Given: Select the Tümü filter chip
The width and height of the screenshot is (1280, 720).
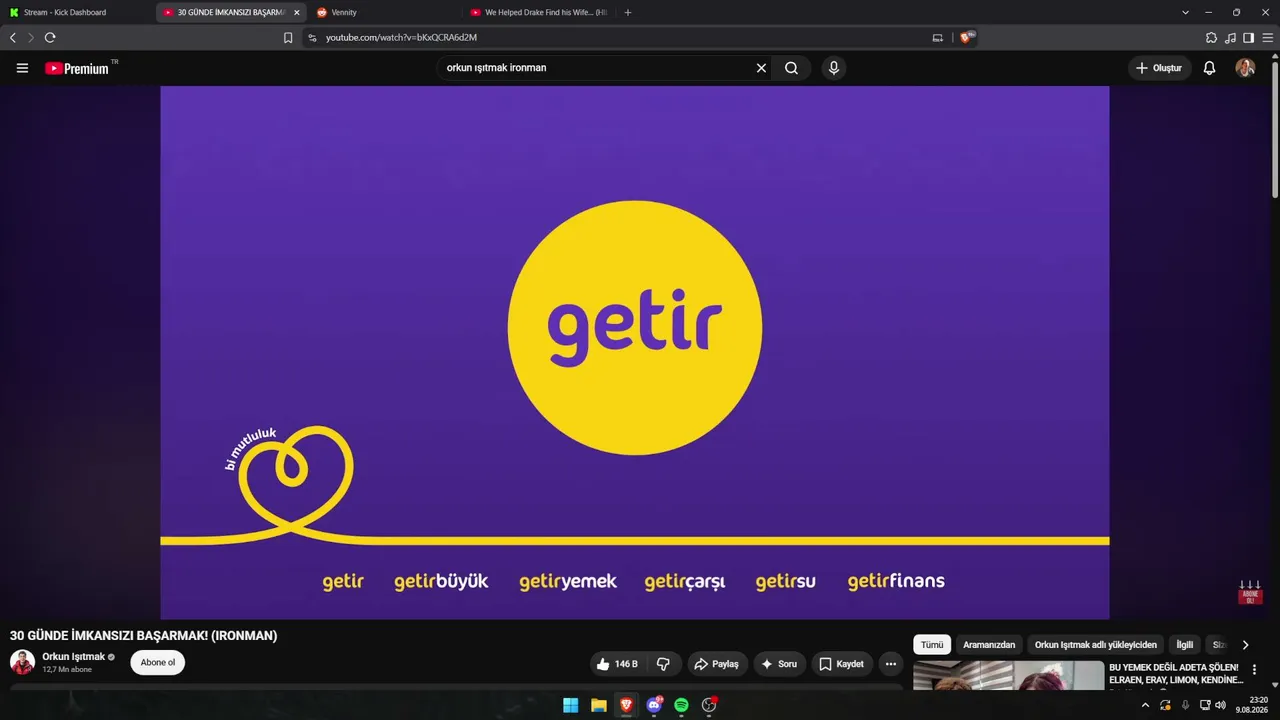Looking at the screenshot, I should click(x=932, y=645).
